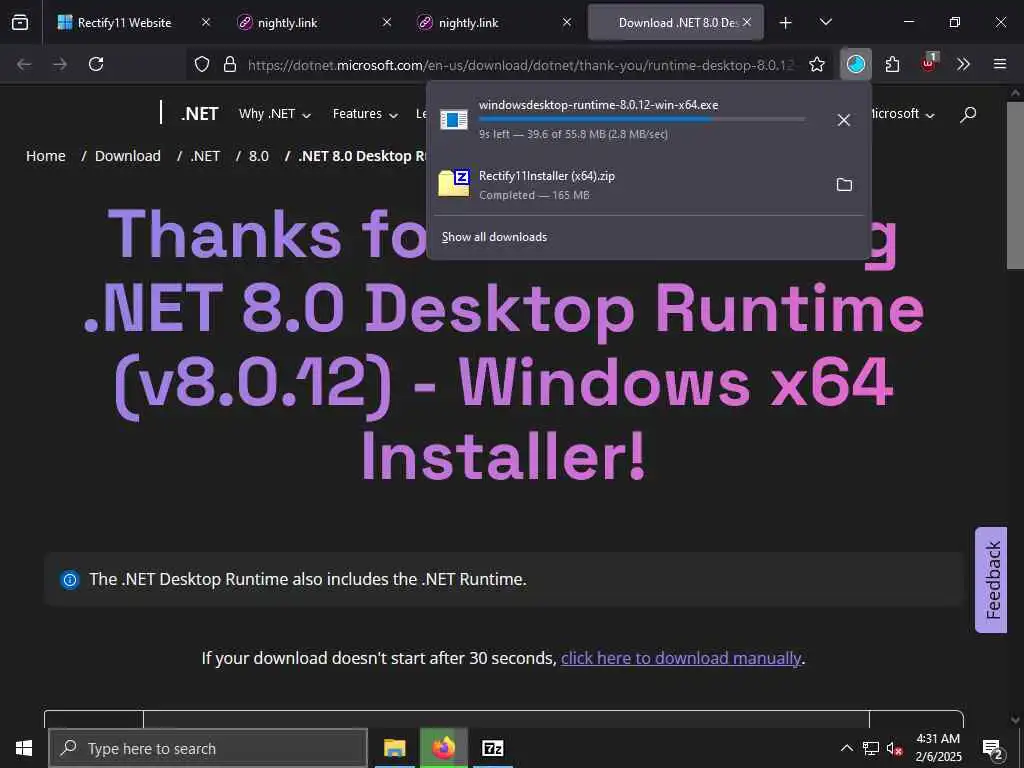Toggle the downloads panel button
The height and width of the screenshot is (768, 1024).
coord(856,64)
